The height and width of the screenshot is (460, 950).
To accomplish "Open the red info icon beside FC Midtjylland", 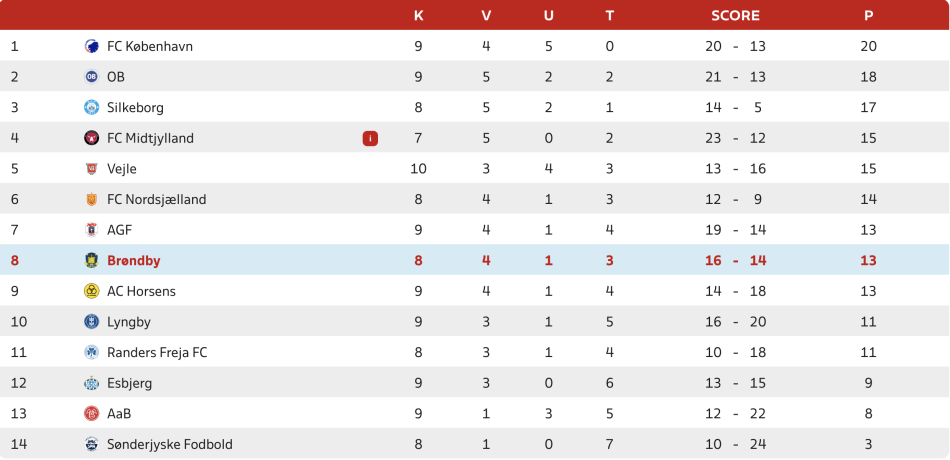I will click(x=370, y=138).
